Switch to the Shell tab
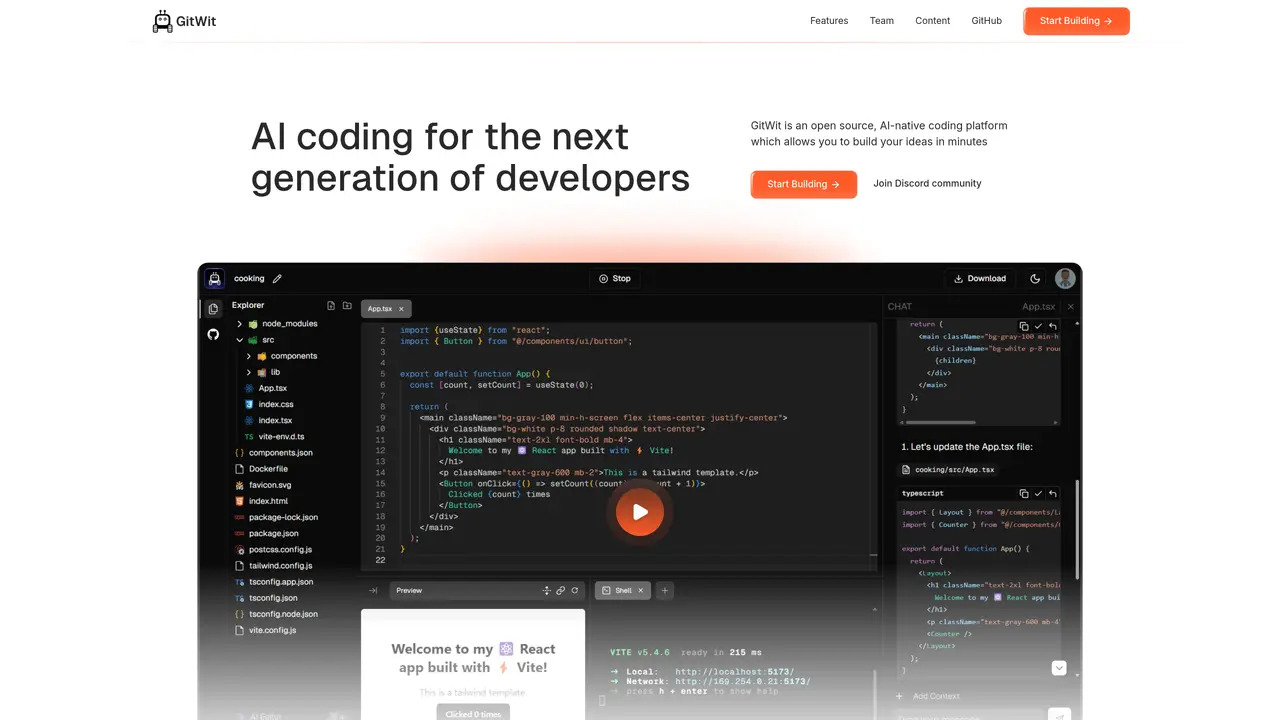This screenshot has height=720, width=1280. coord(623,591)
